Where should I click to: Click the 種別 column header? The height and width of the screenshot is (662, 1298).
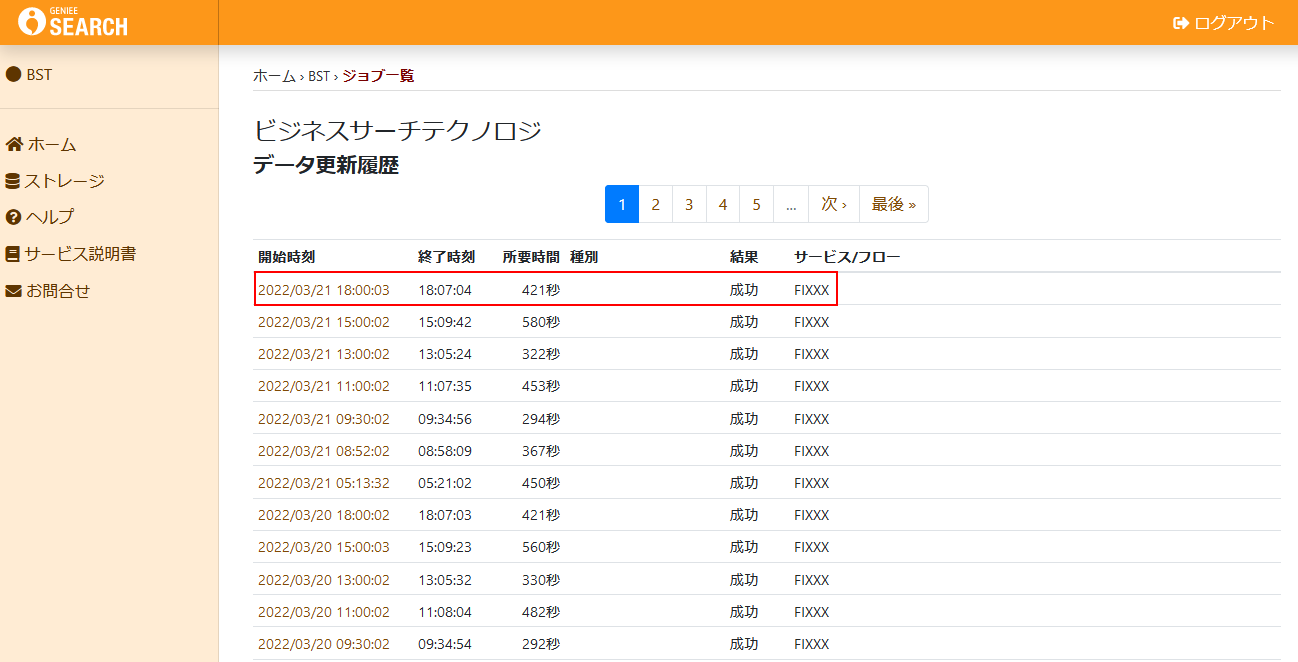pos(584,257)
